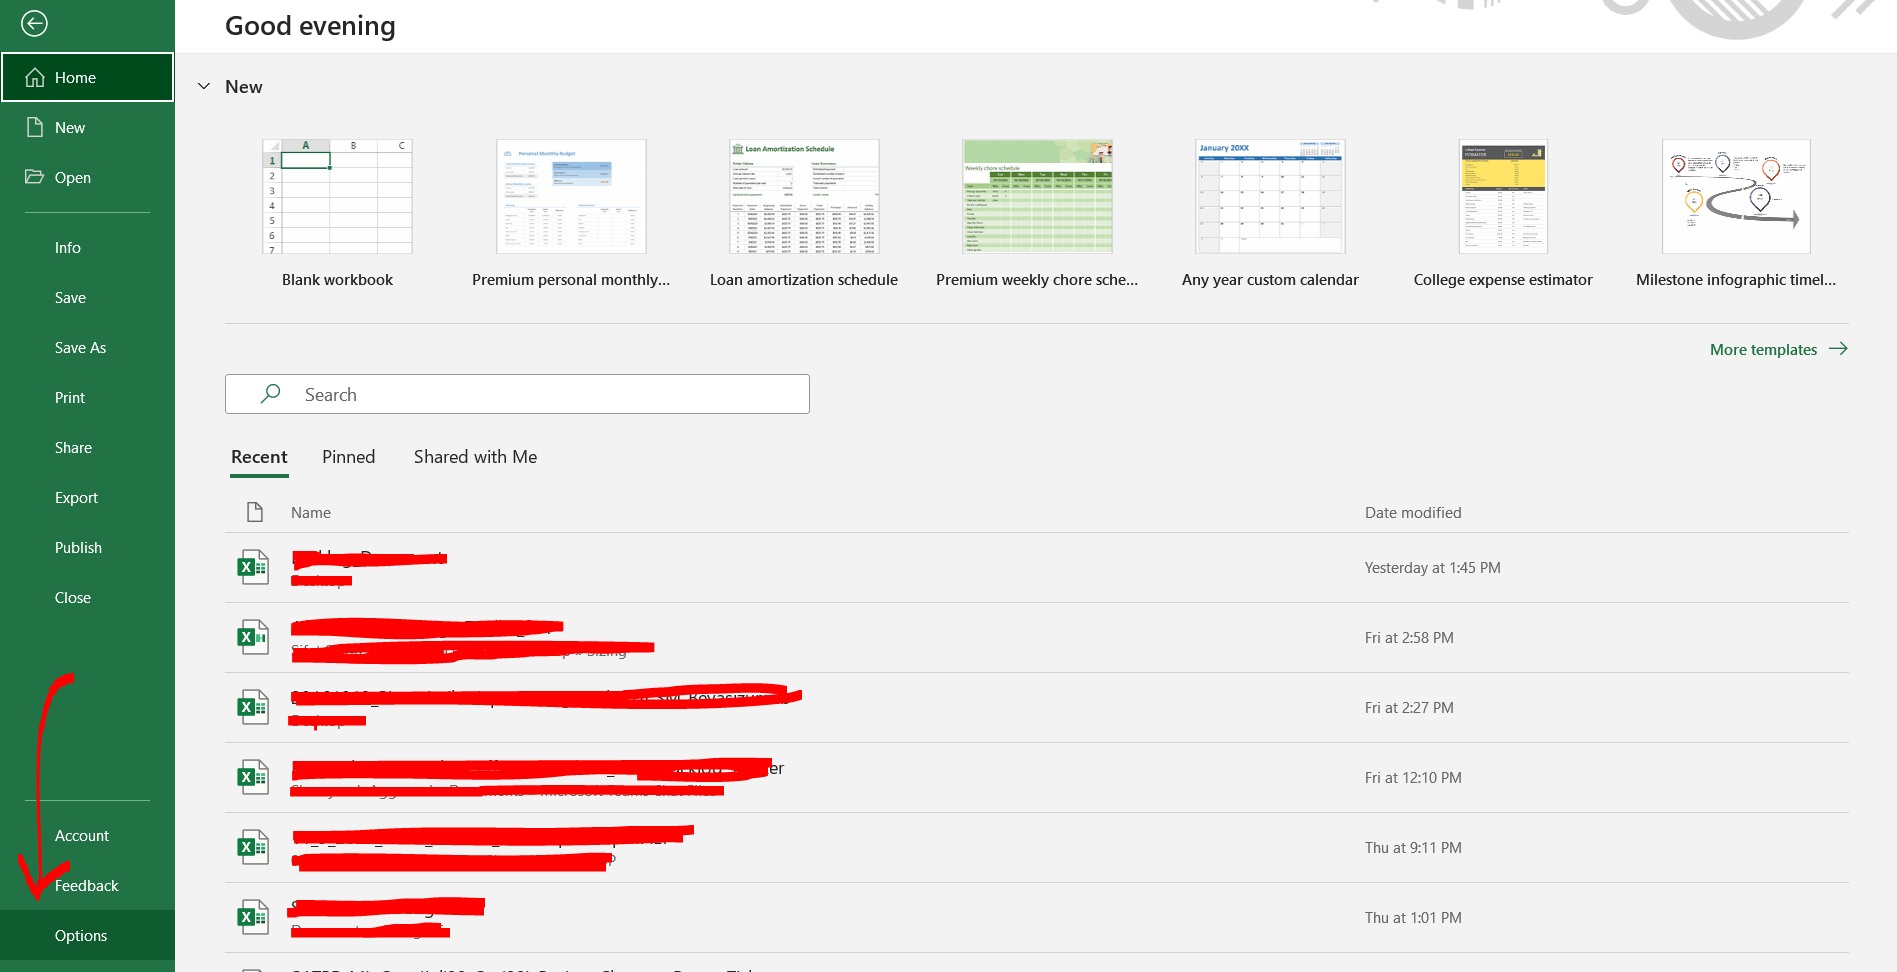Select the Excel icon on the Fri 2:58 PM file
This screenshot has width=1897, height=972.
[253, 637]
